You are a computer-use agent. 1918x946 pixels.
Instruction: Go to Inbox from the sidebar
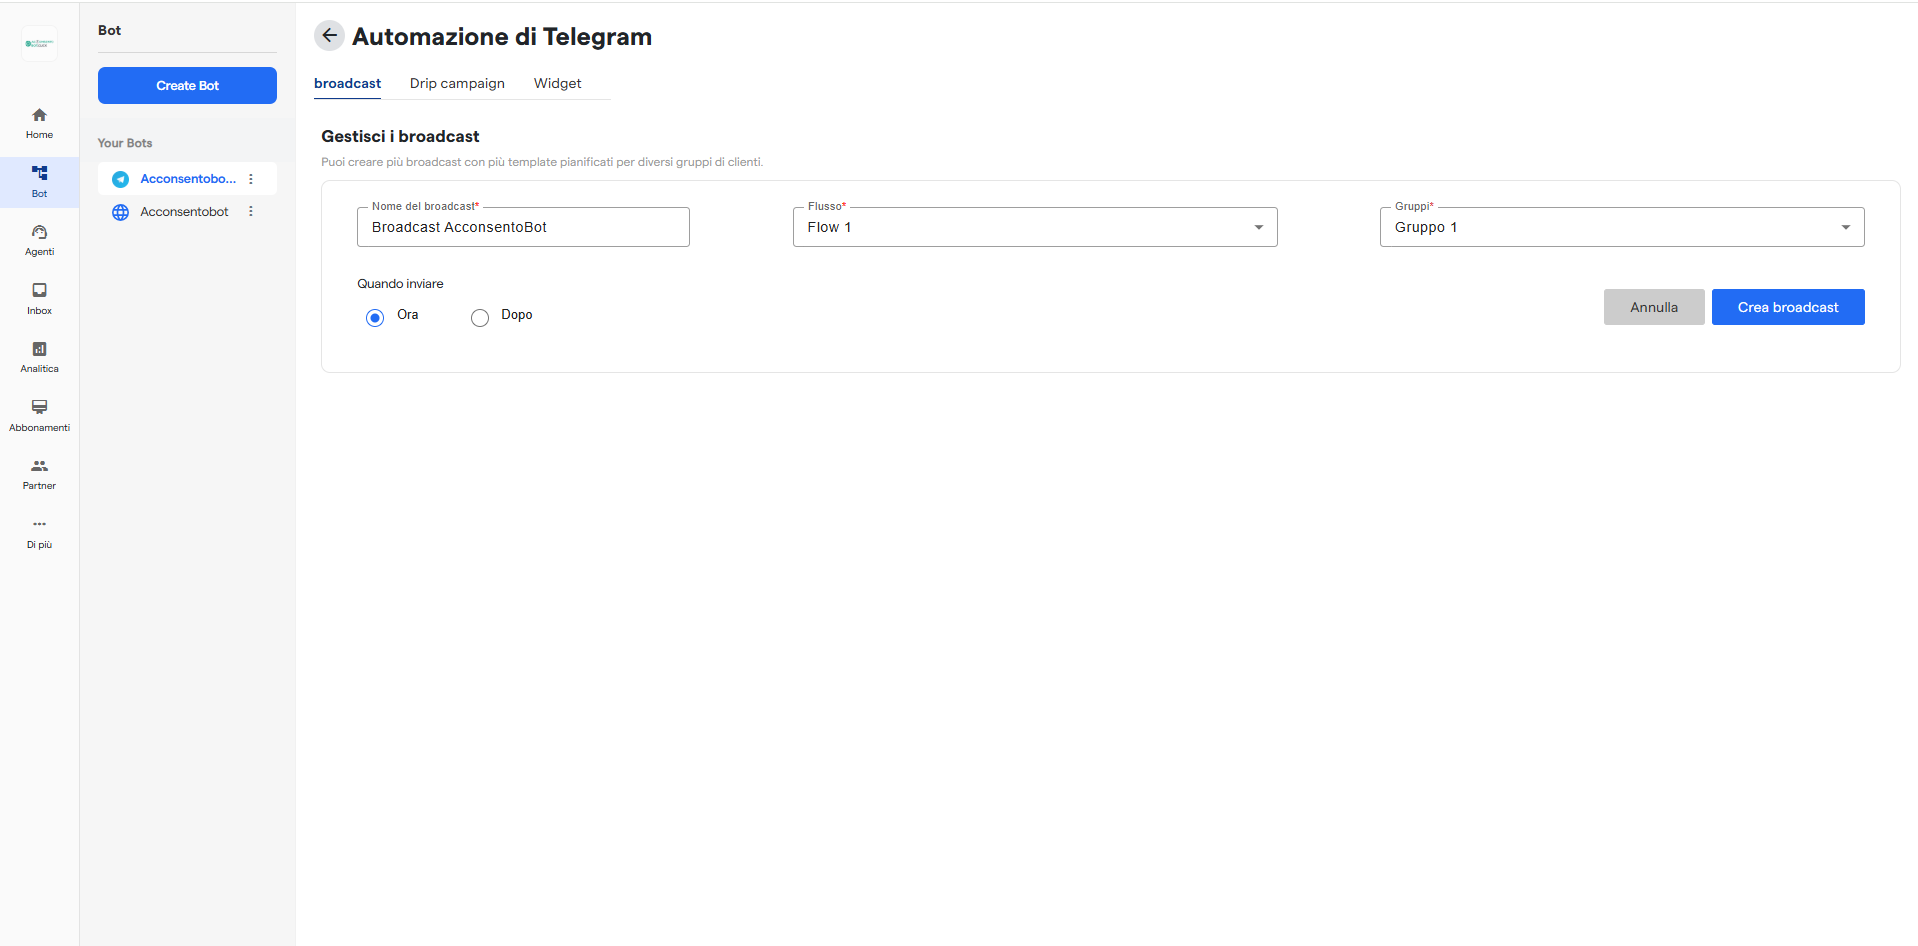coord(39,291)
